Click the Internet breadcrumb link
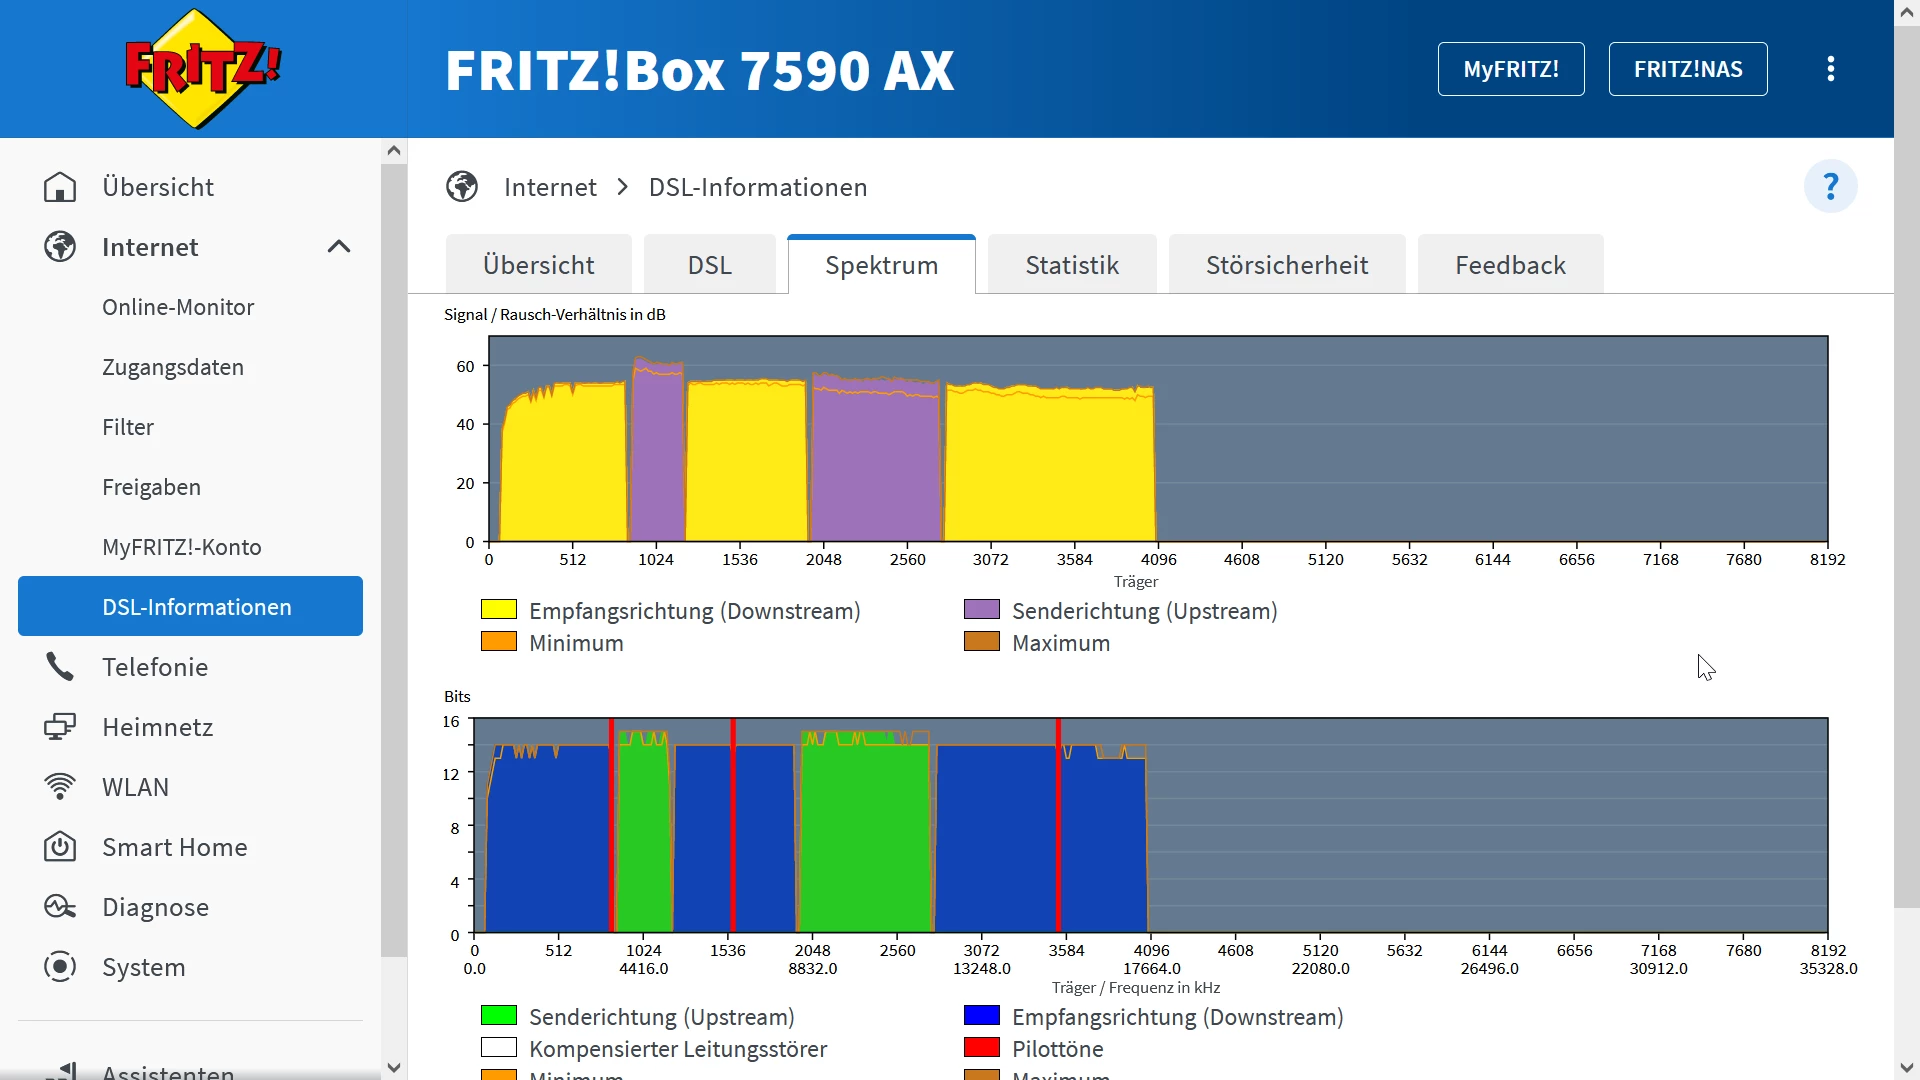The image size is (1920, 1080). tap(550, 187)
